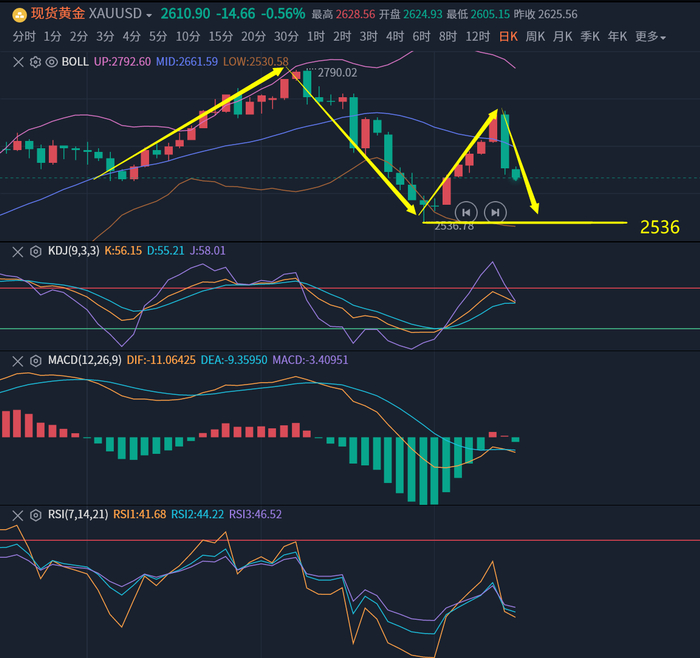Viewport: 700px width, 658px height.
Task: Select the 2时 timeframe
Action: point(342,37)
